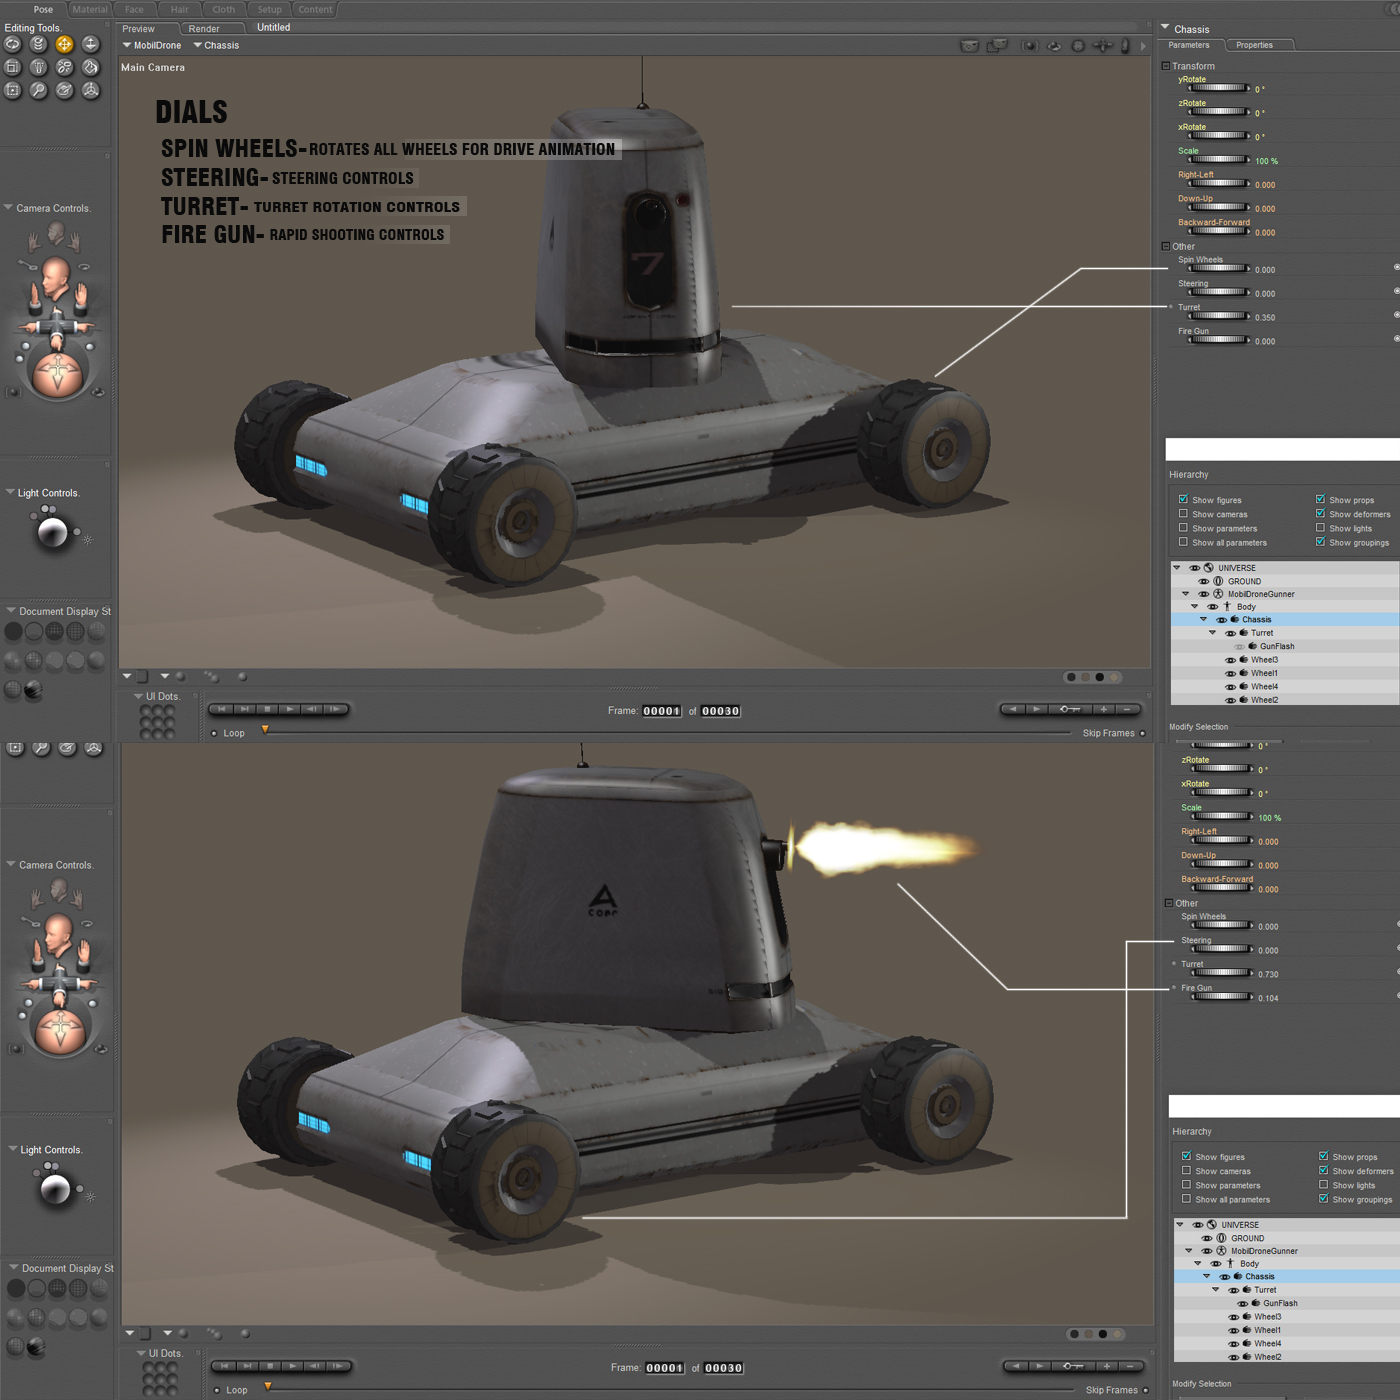The height and width of the screenshot is (1400, 1400).
Task: Collapse UNIVERSE node in upper Hierarchy
Action: pos(1177,568)
